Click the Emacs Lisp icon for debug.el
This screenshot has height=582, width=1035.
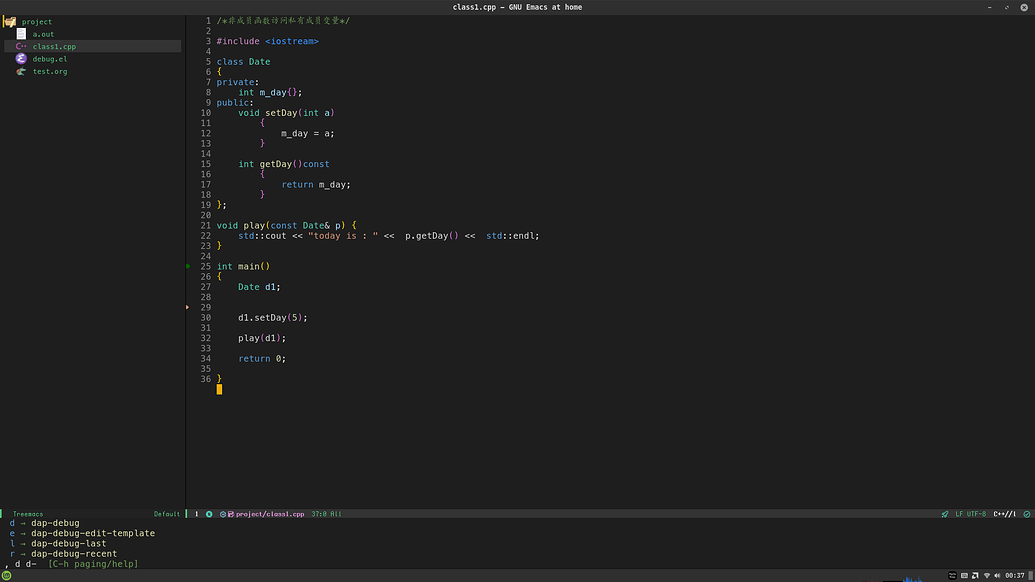click(x=21, y=59)
